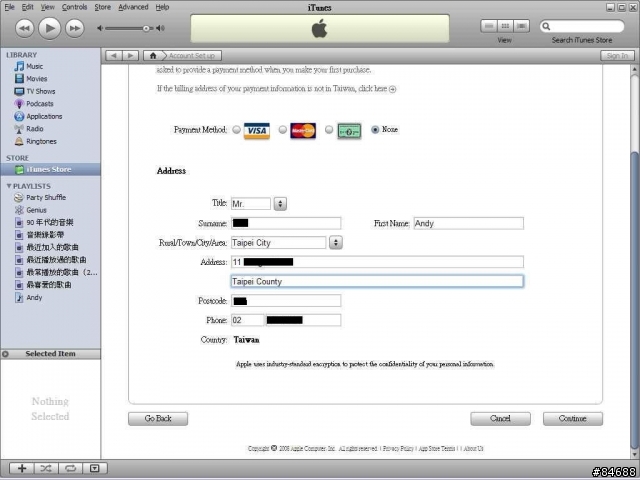Open the Store menu
Image resolution: width=640 pixels, height=480 pixels.
click(102, 7)
